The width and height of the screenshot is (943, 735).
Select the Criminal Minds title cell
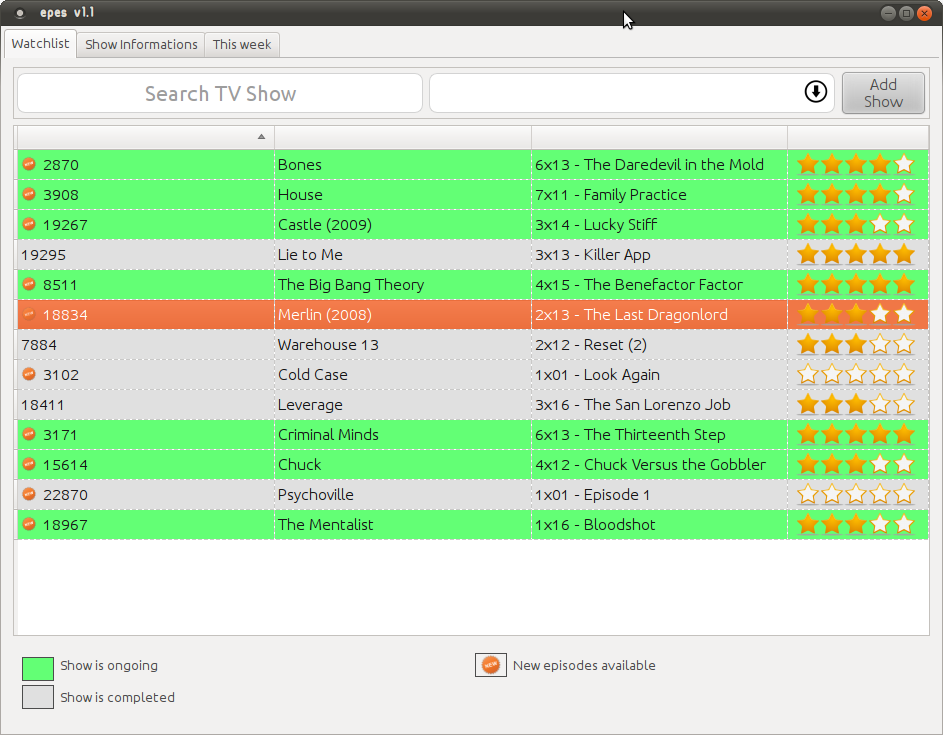pyautogui.click(x=403, y=434)
